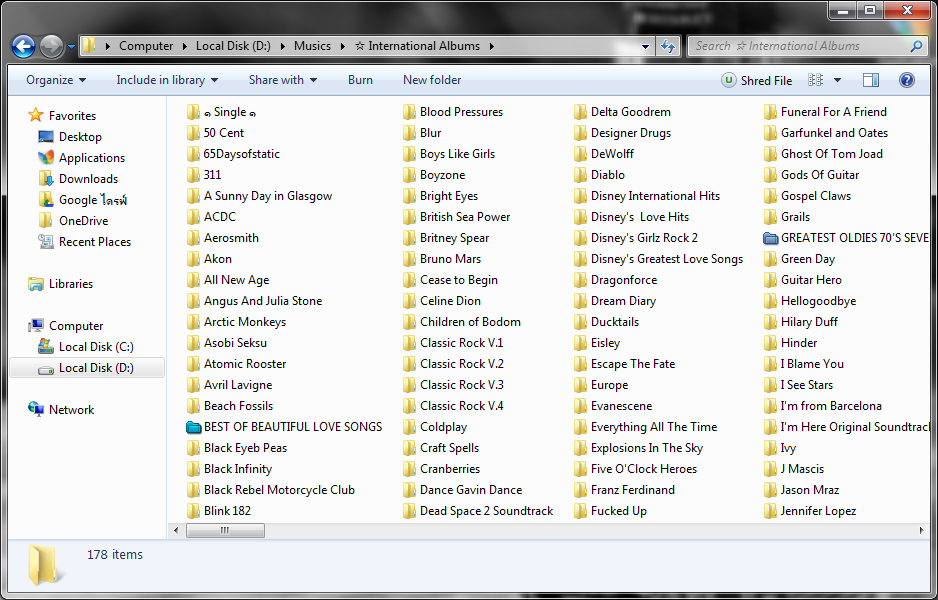Screen dimensions: 938x600
Task: Click the change view icon
Action: [x=815, y=80]
